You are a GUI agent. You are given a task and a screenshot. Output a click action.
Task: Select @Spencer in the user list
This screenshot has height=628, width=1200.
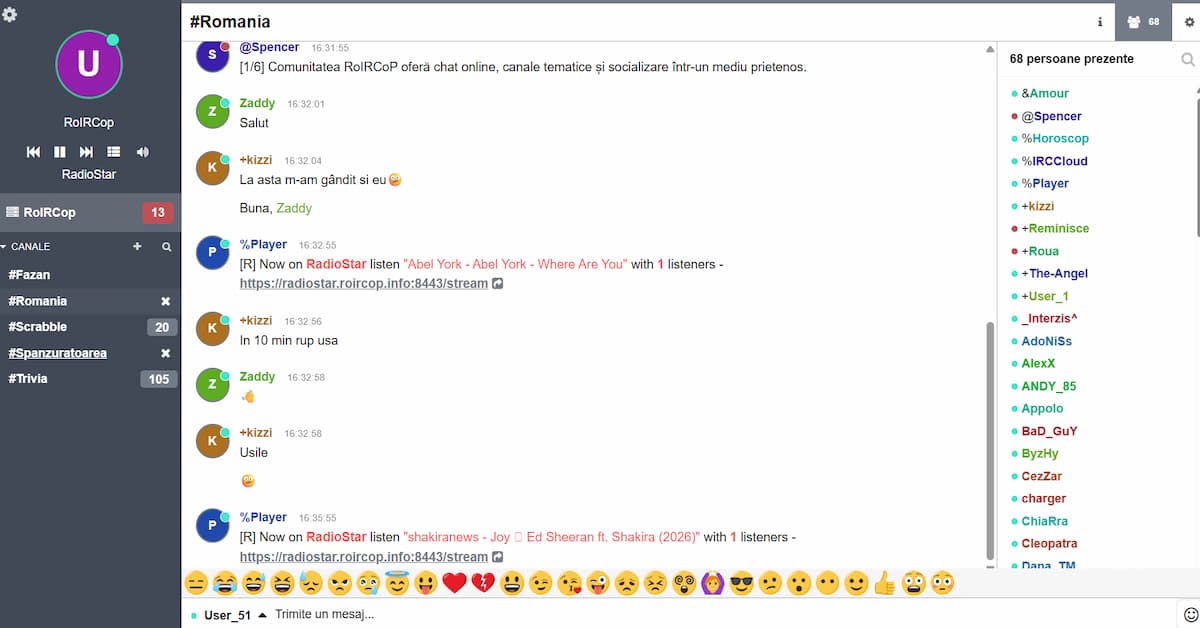point(1051,116)
